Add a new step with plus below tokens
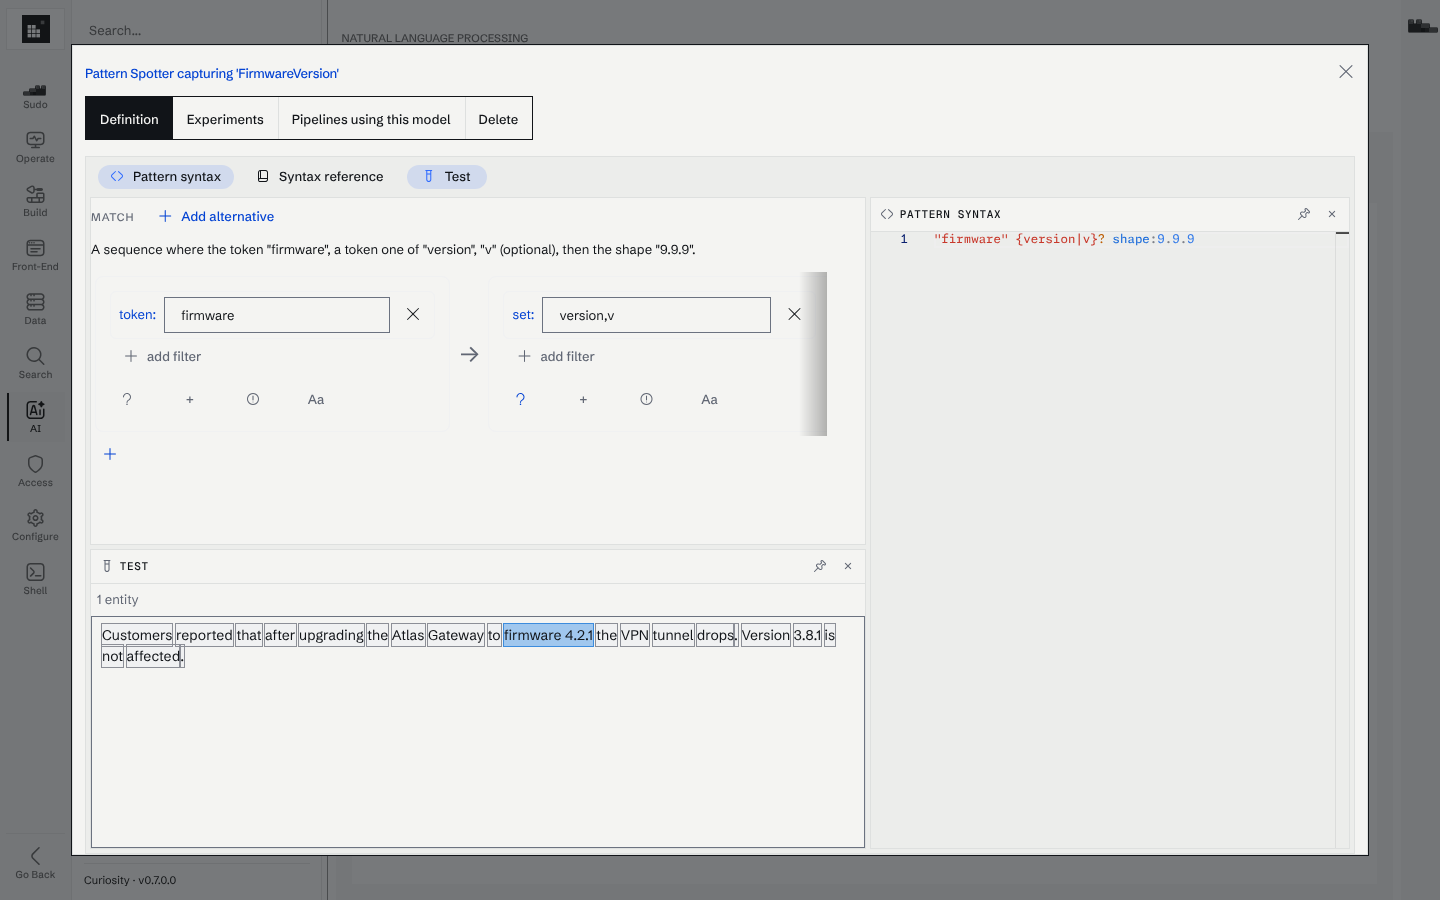Screen dimensions: 1440x900 pyautogui.click(x=110, y=454)
